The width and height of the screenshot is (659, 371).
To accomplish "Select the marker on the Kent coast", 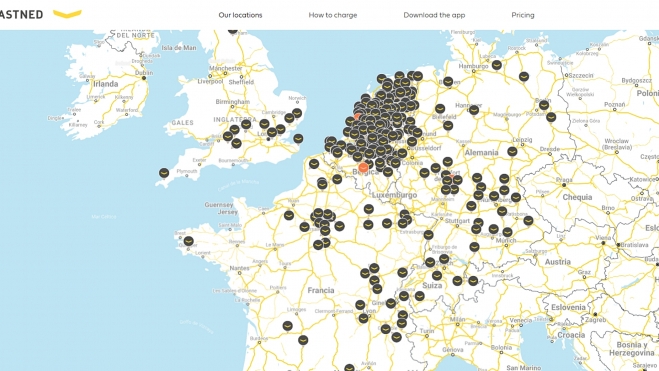I will coord(298,138).
